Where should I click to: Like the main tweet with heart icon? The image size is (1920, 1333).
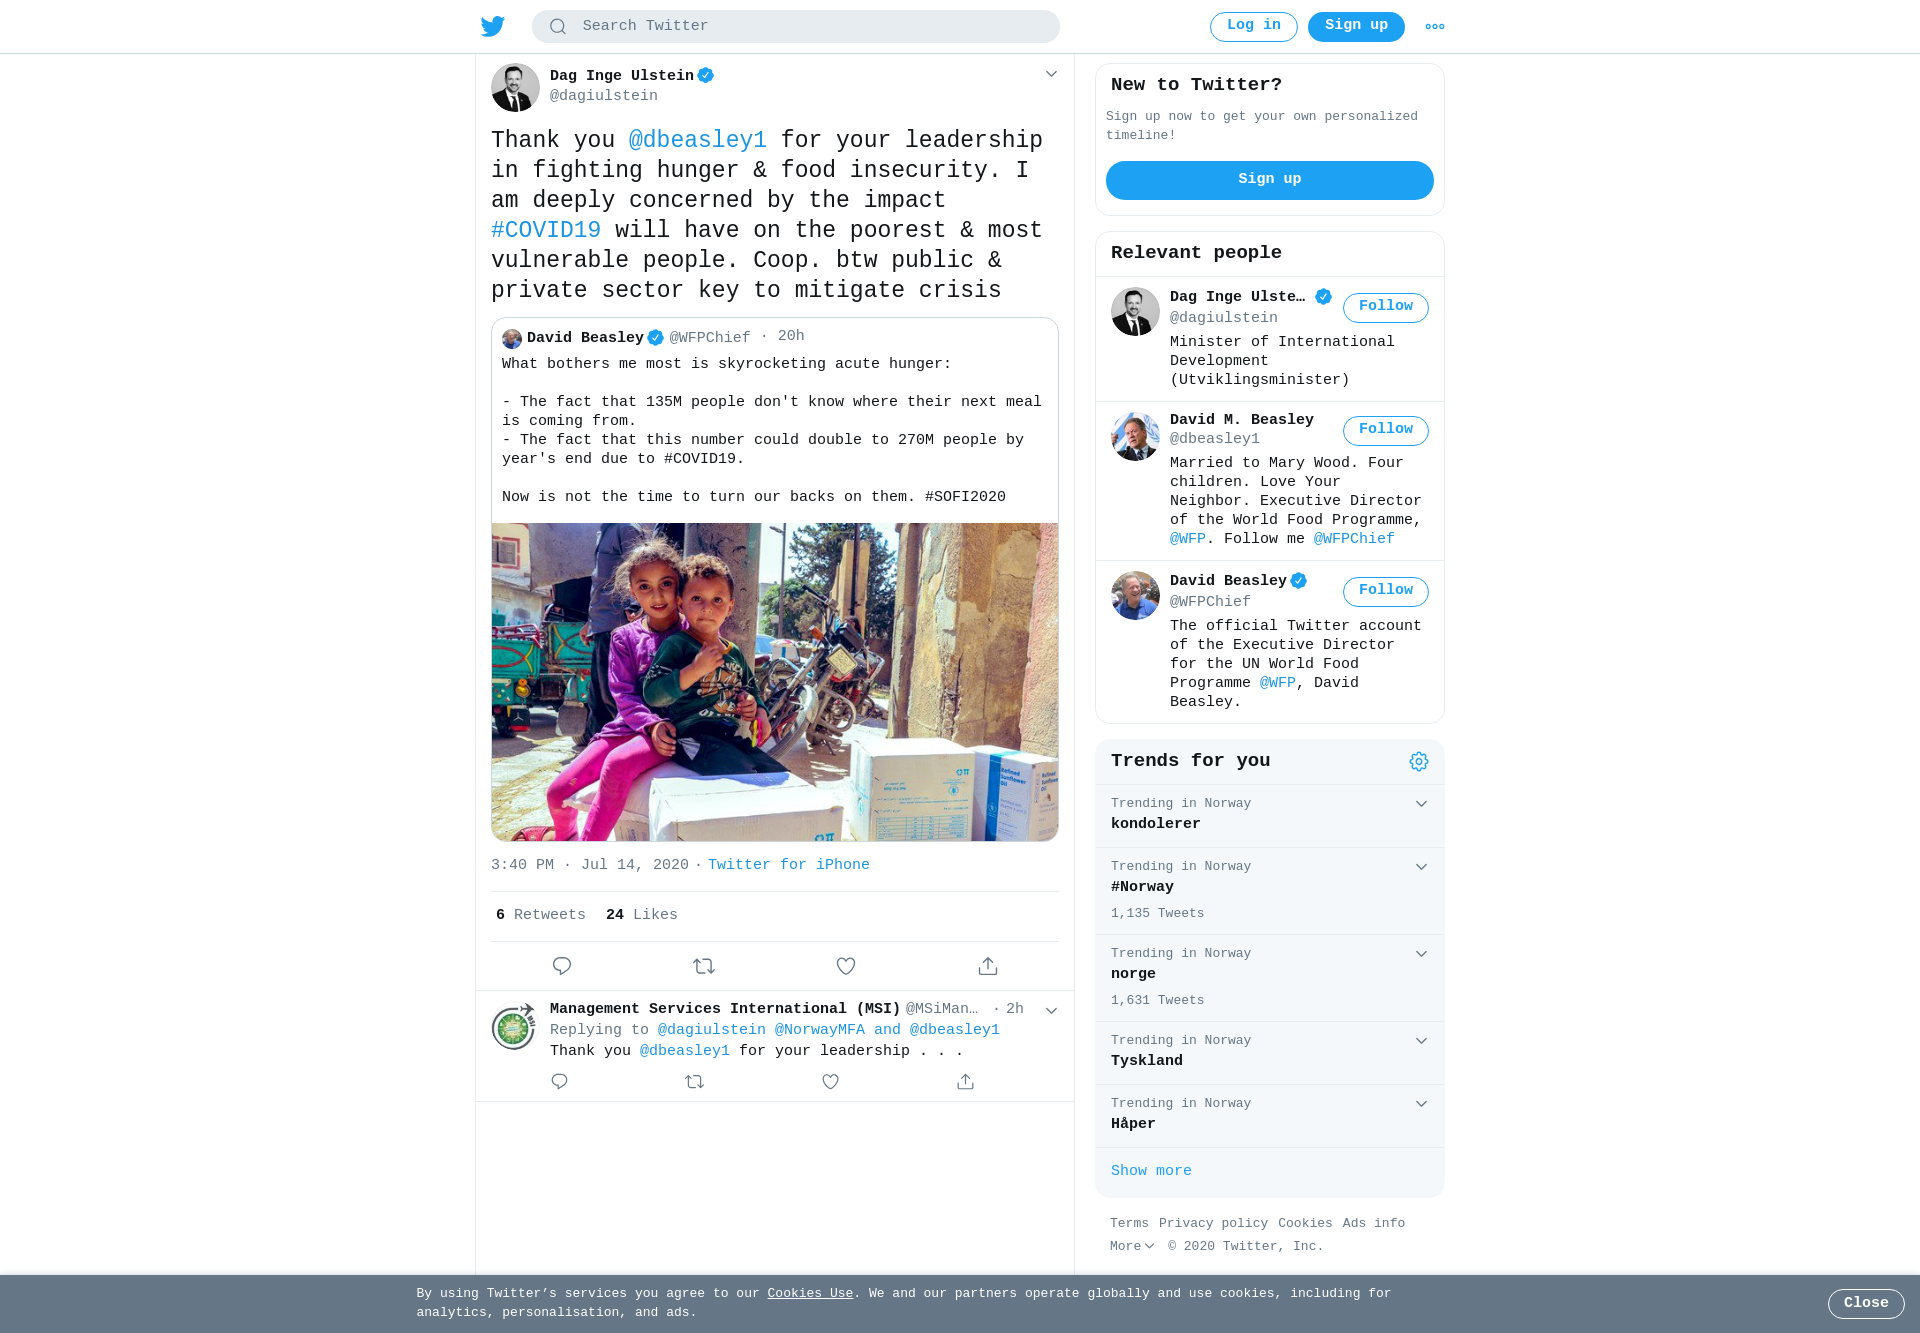tap(846, 966)
